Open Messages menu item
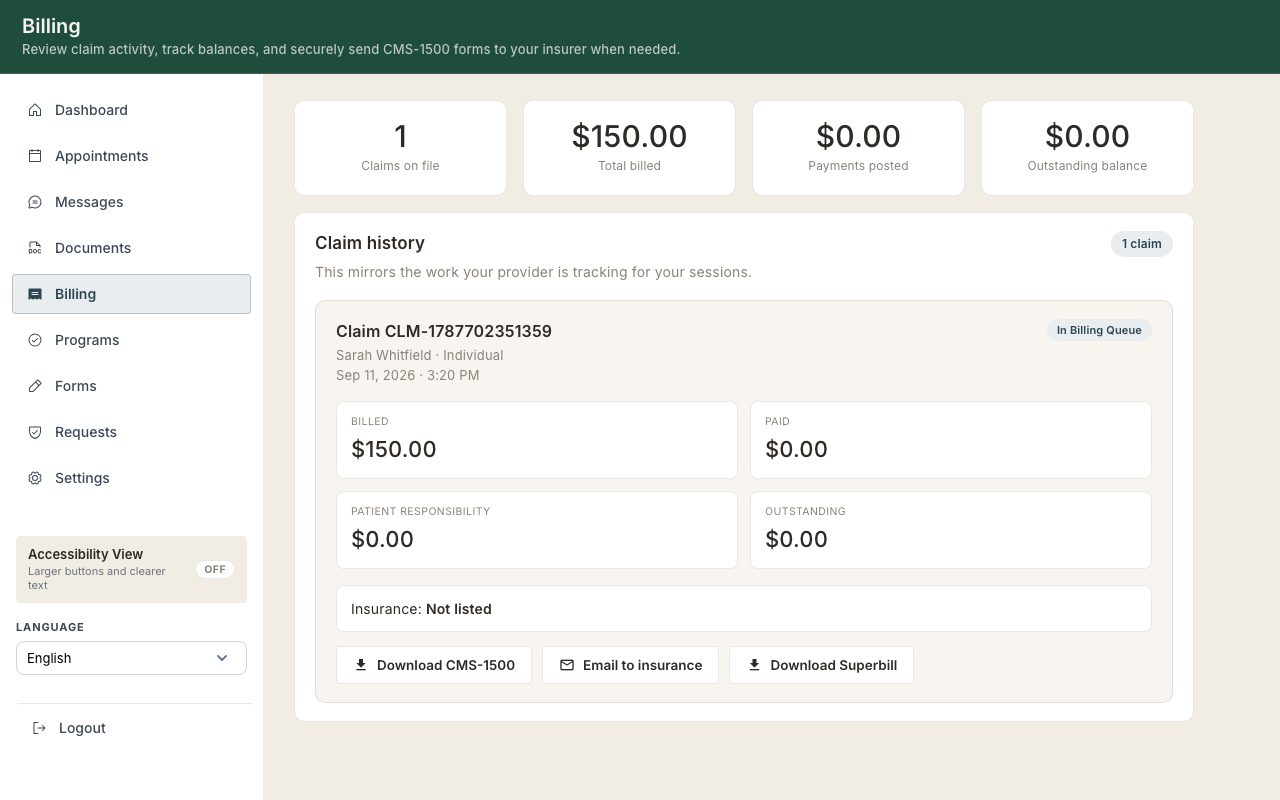 pyautogui.click(x=131, y=202)
